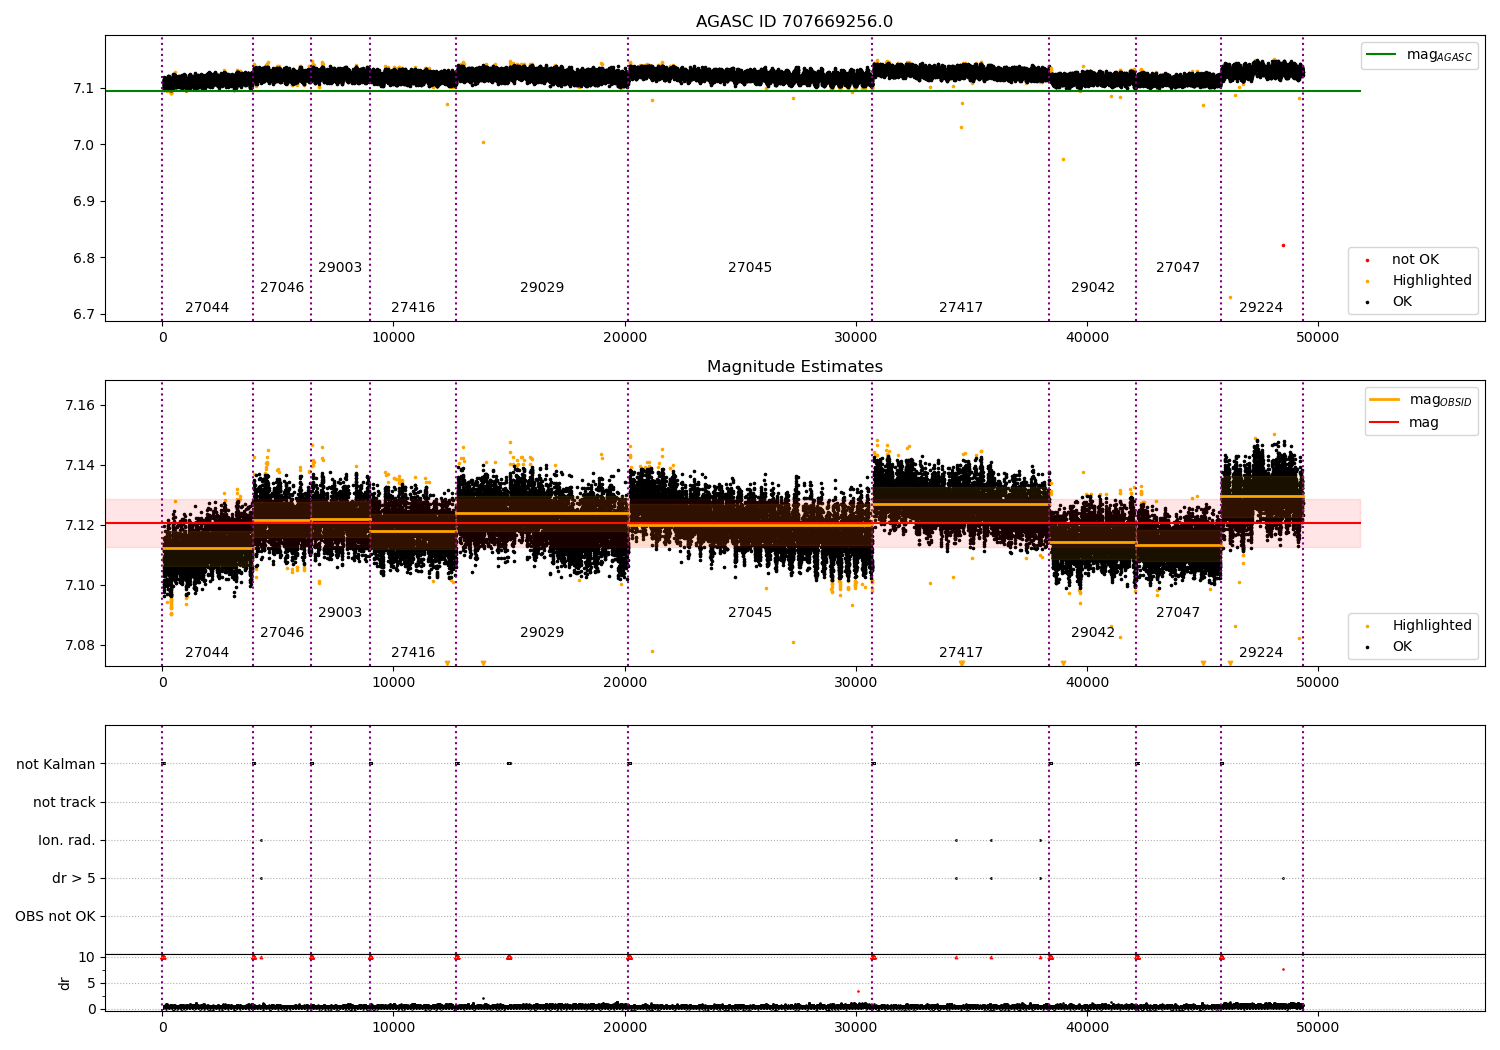The image size is (1500, 1050).
Task: Click y-axis tick 6.7 in the top plot
Action: (x=85, y=315)
